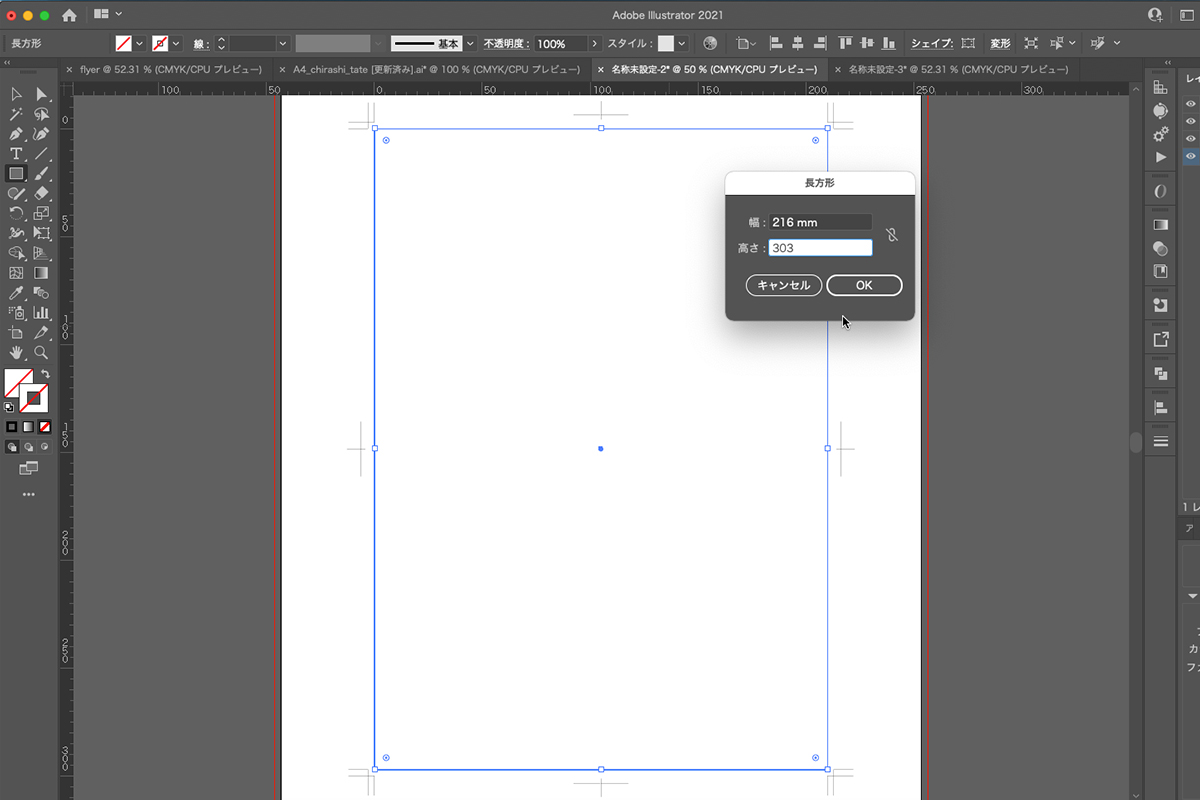Click the swap fill and stroke arrow
The width and height of the screenshot is (1200, 800).
pyautogui.click(x=45, y=374)
